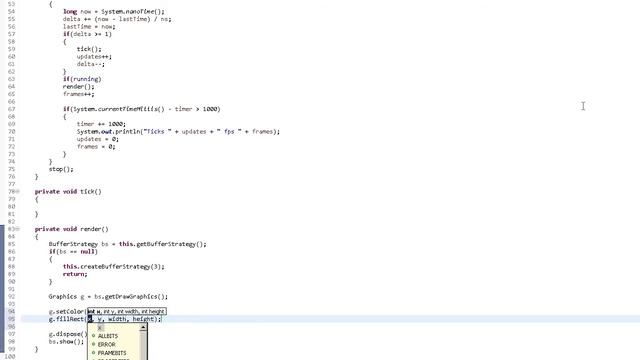Image resolution: width=640 pixels, height=360 pixels.
Task: Choose the x suggestion in the autocomplete list
Action: coord(100,328)
